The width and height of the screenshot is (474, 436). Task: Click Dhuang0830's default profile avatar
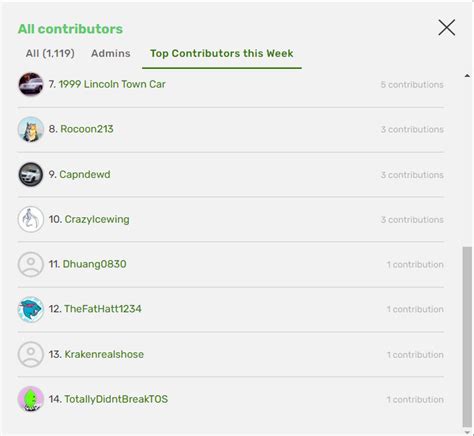(x=31, y=264)
